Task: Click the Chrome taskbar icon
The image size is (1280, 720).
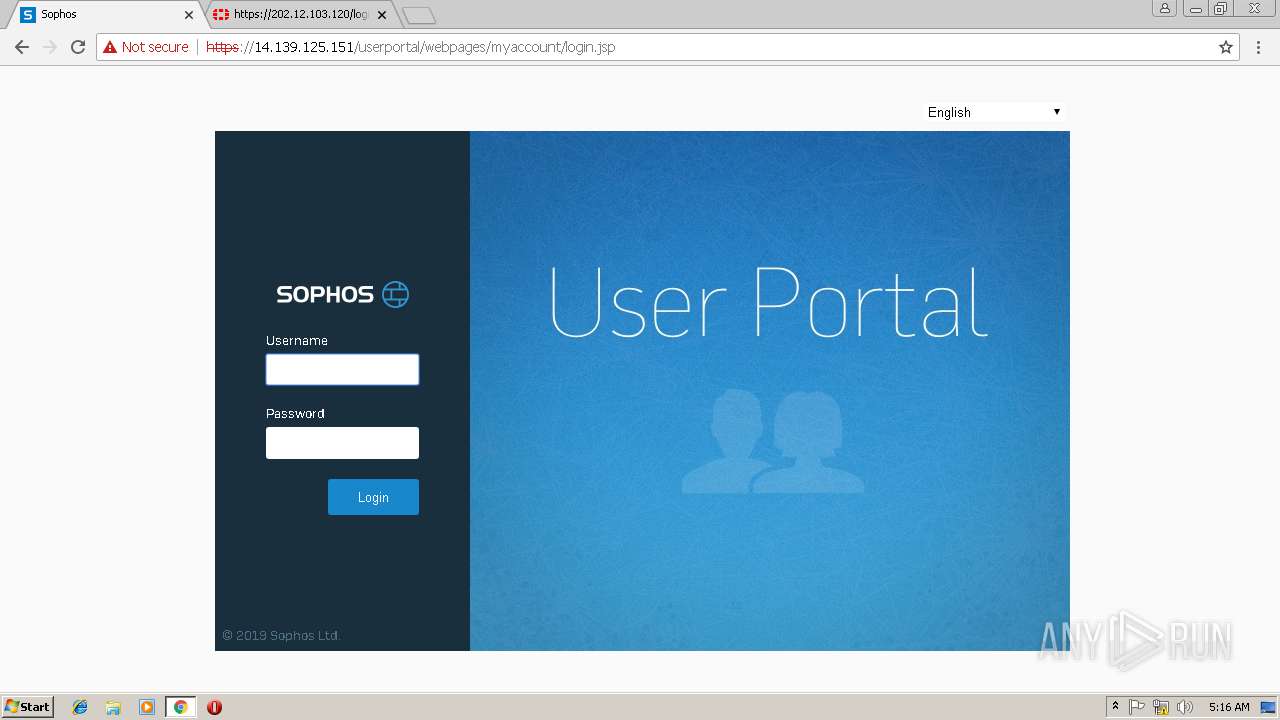Action: tap(180, 707)
